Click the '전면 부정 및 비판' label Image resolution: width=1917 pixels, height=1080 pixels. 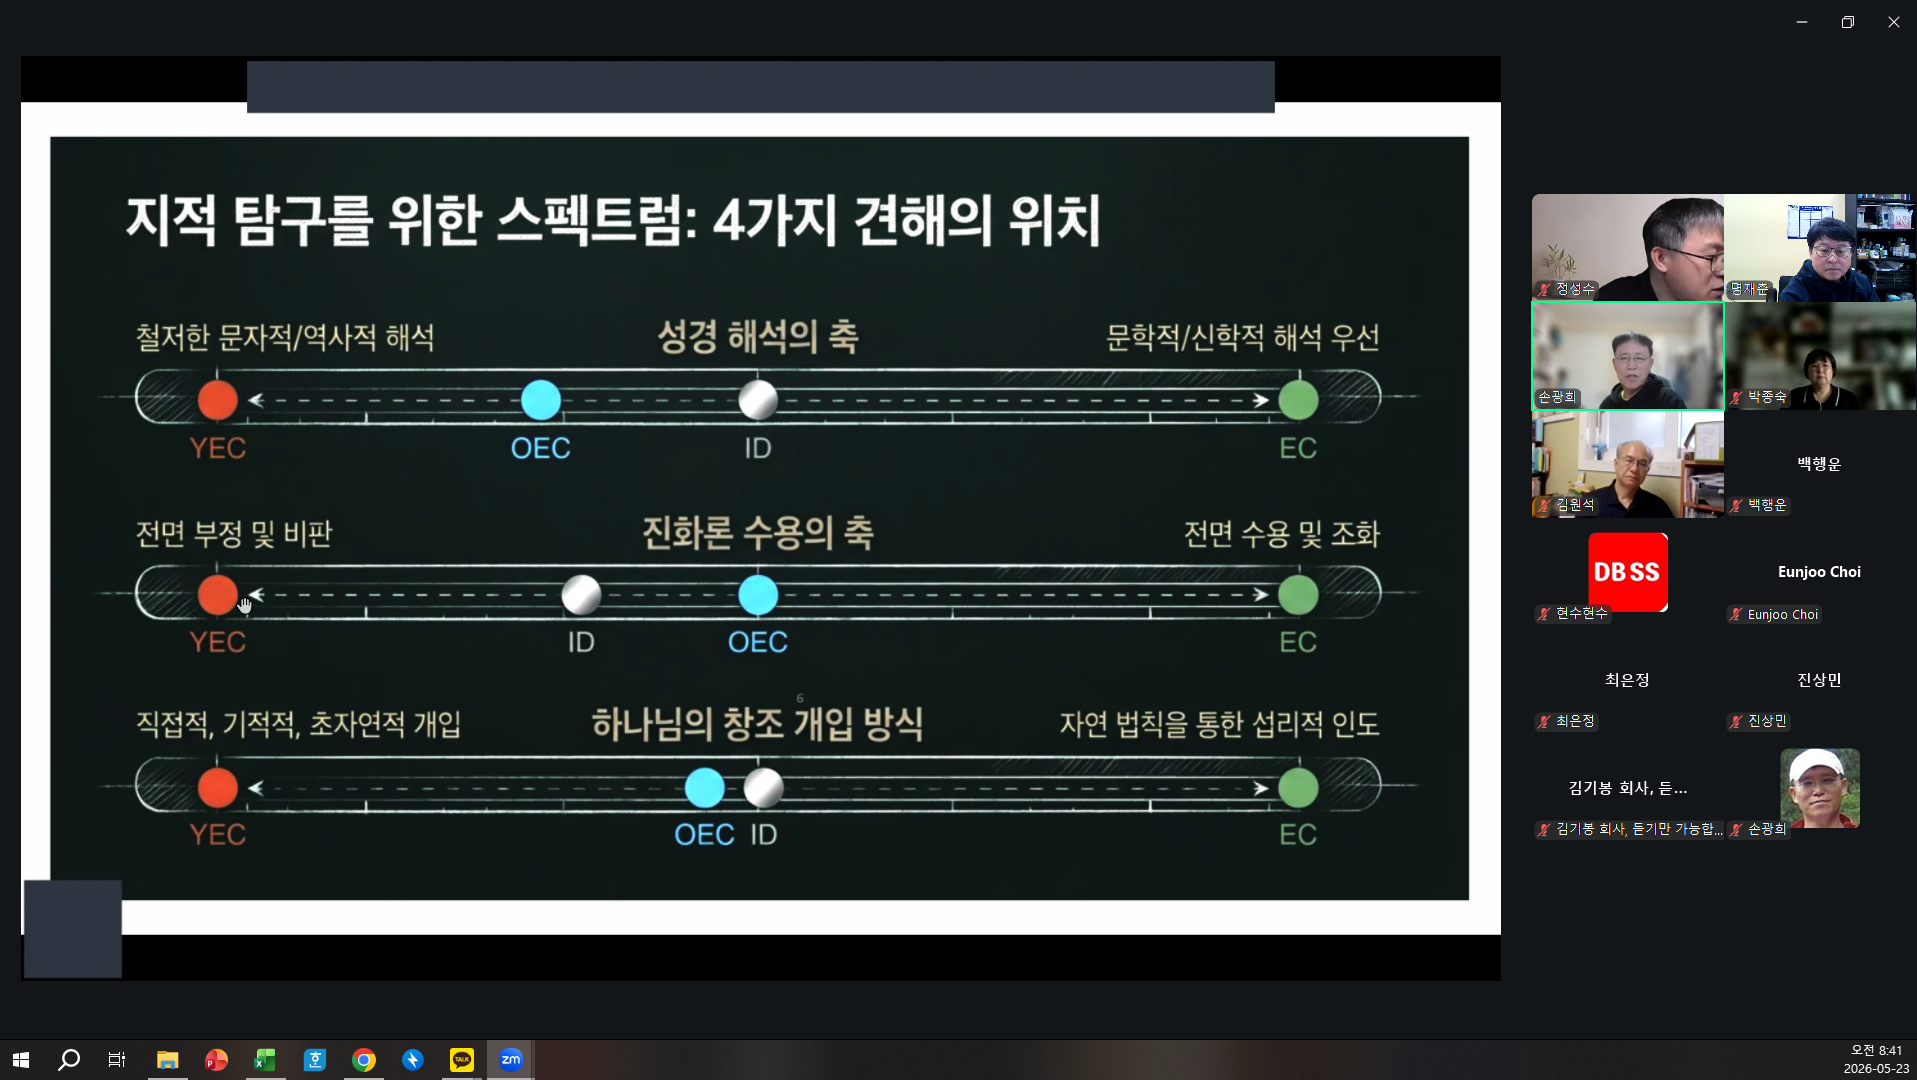point(234,533)
